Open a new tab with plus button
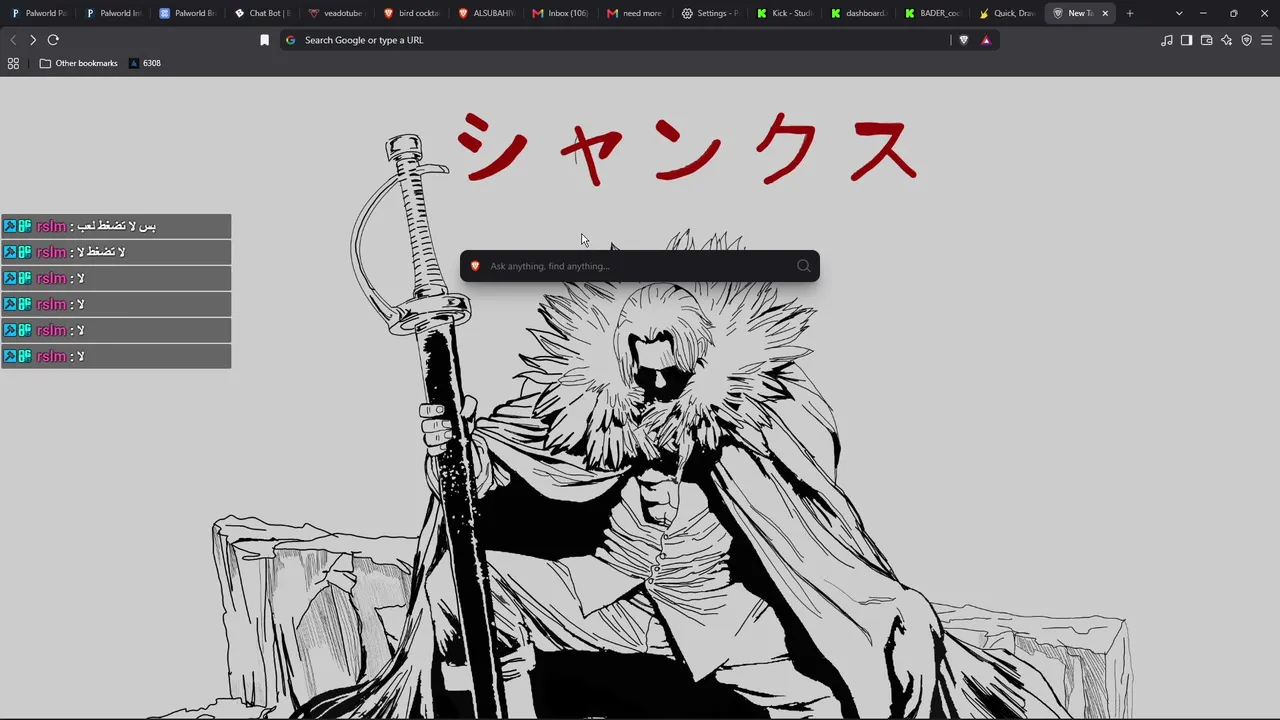The height and width of the screenshot is (720, 1280). [x=1130, y=13]
